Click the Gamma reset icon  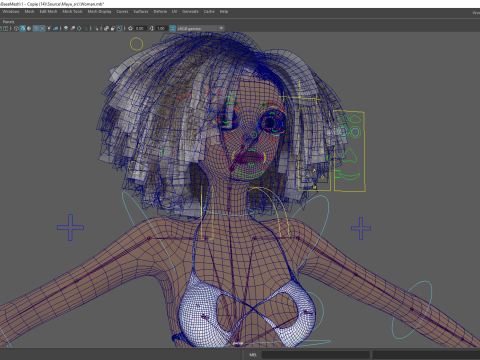coord(152,29)
